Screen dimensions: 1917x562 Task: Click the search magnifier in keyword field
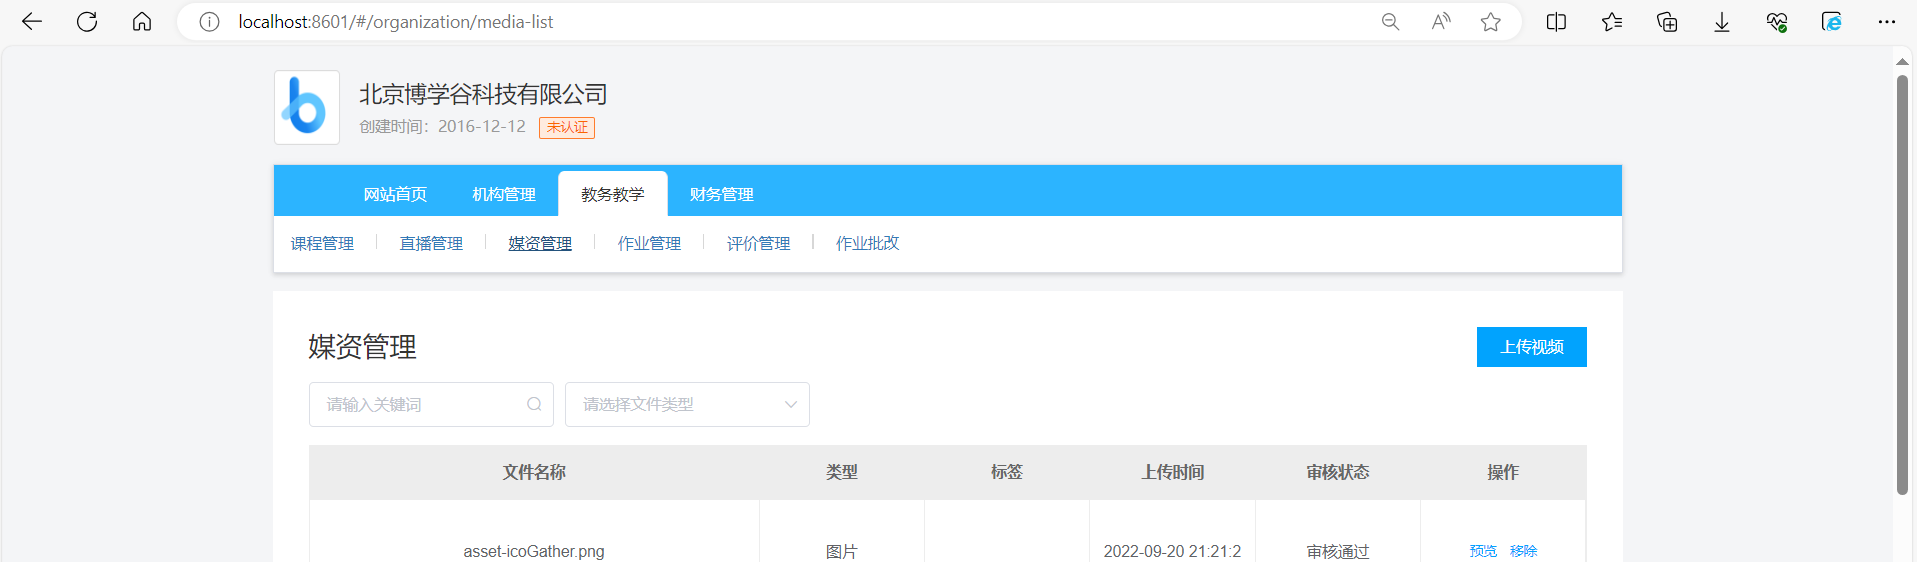tap(534, 404)
